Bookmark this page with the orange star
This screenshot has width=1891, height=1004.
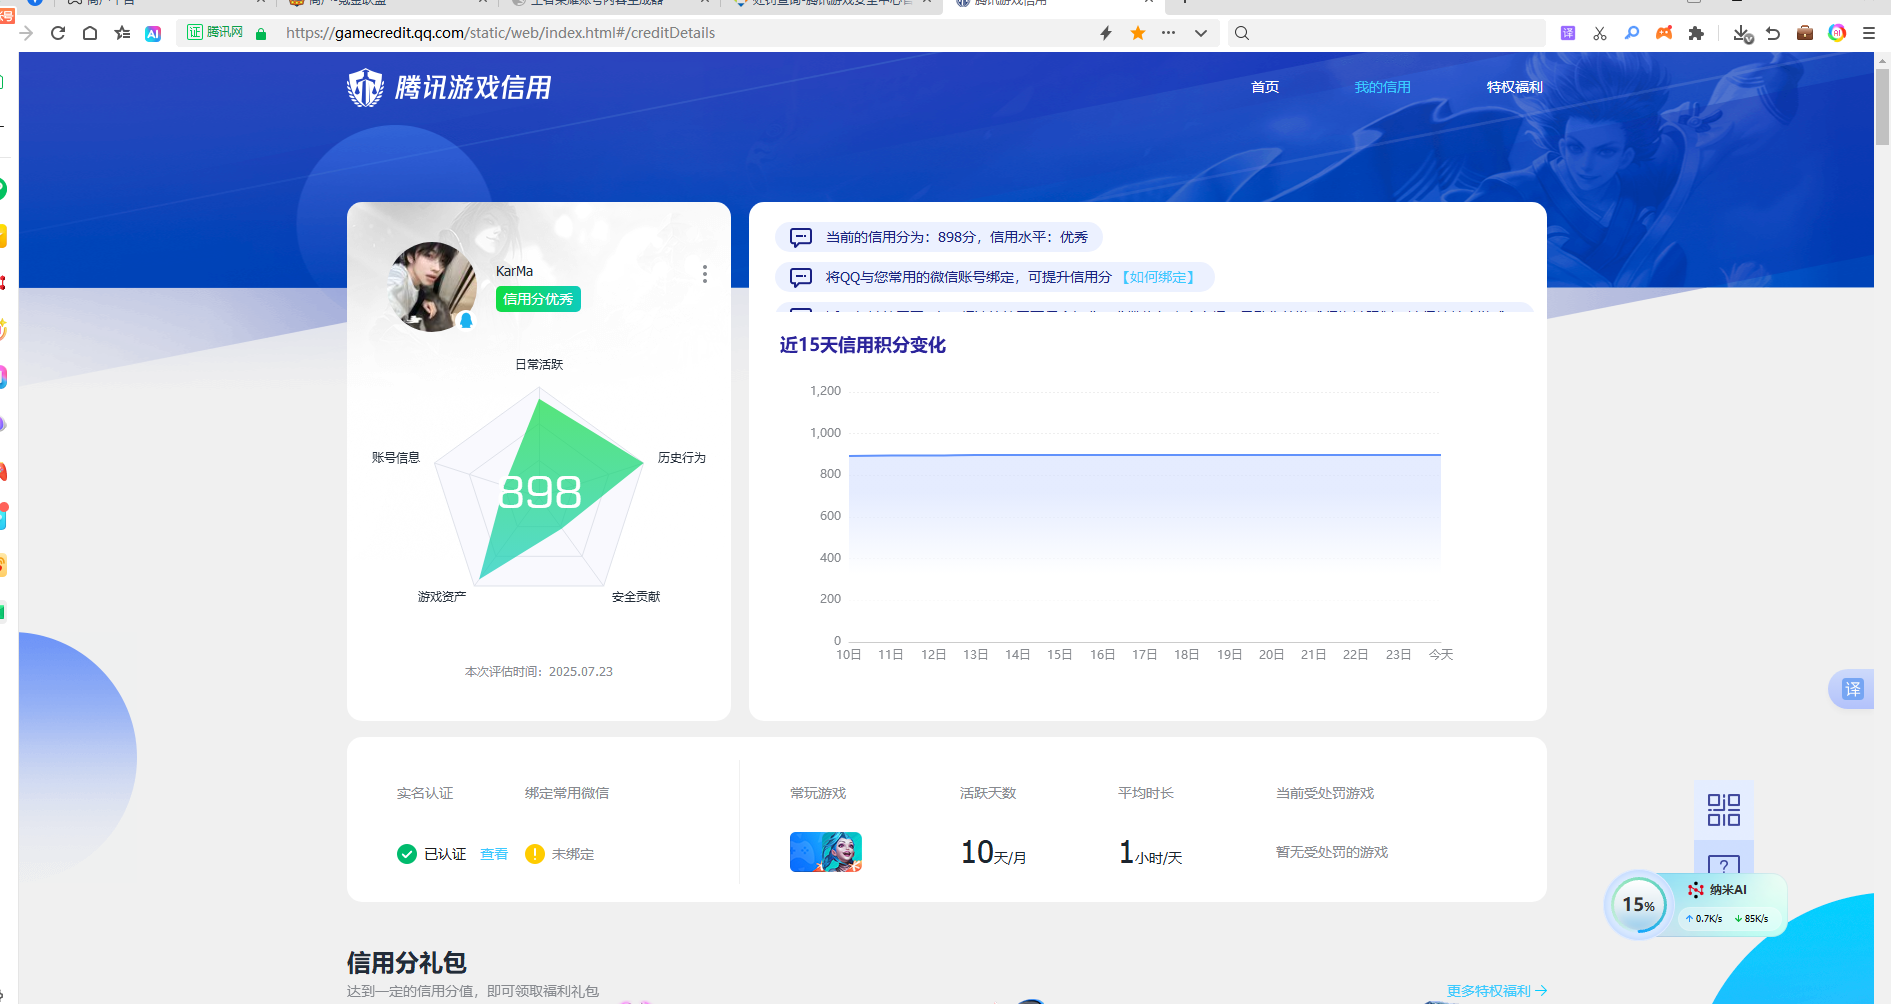1138,33
